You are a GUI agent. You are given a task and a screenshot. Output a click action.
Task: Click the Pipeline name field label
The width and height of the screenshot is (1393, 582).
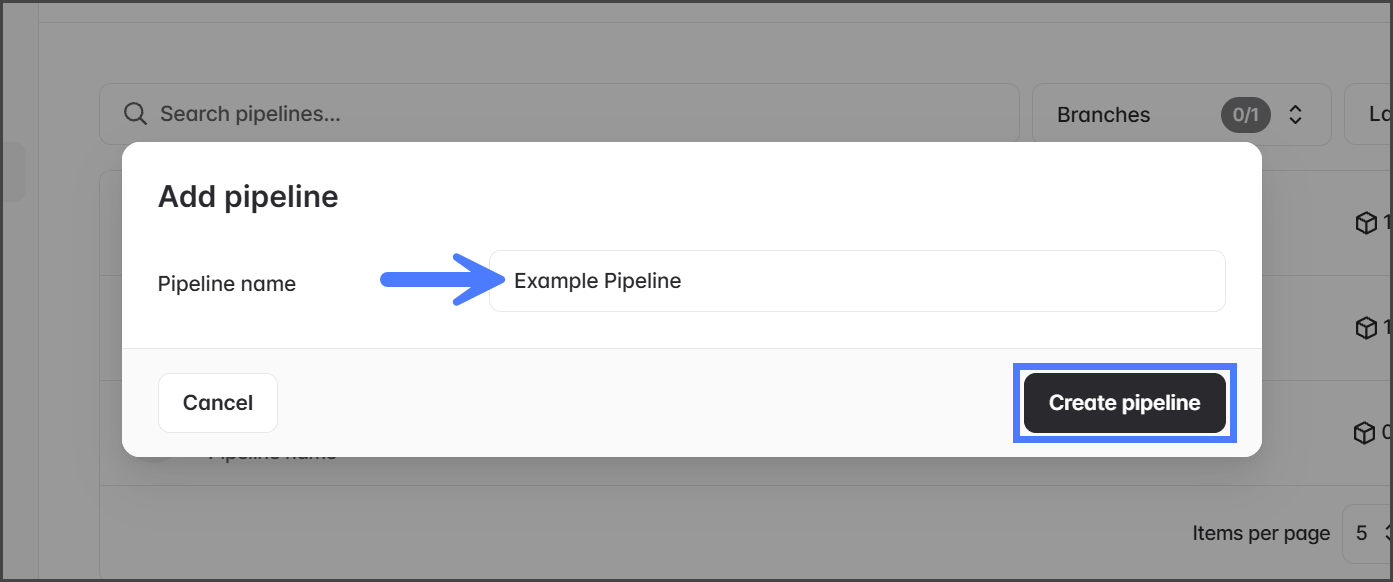pyautogui.click(x=227, y=284)
